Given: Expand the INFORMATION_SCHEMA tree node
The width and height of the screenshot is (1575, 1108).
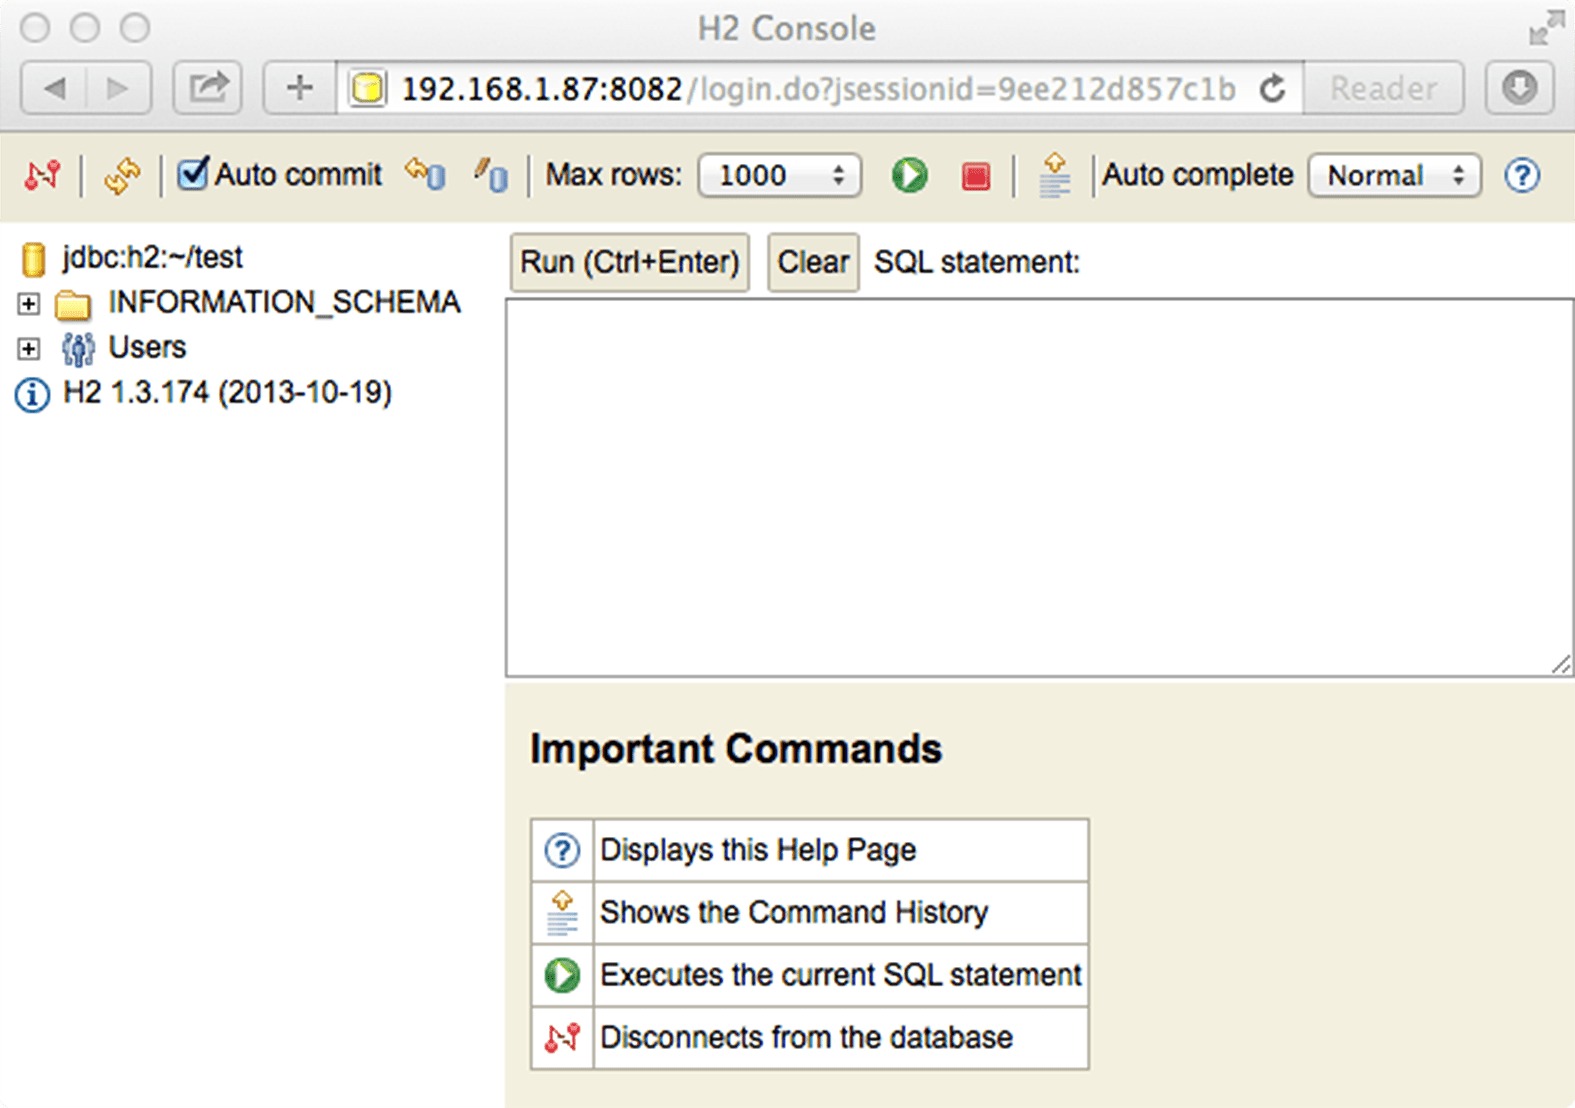Looking at the screenshot, I should tap(29, 303).
